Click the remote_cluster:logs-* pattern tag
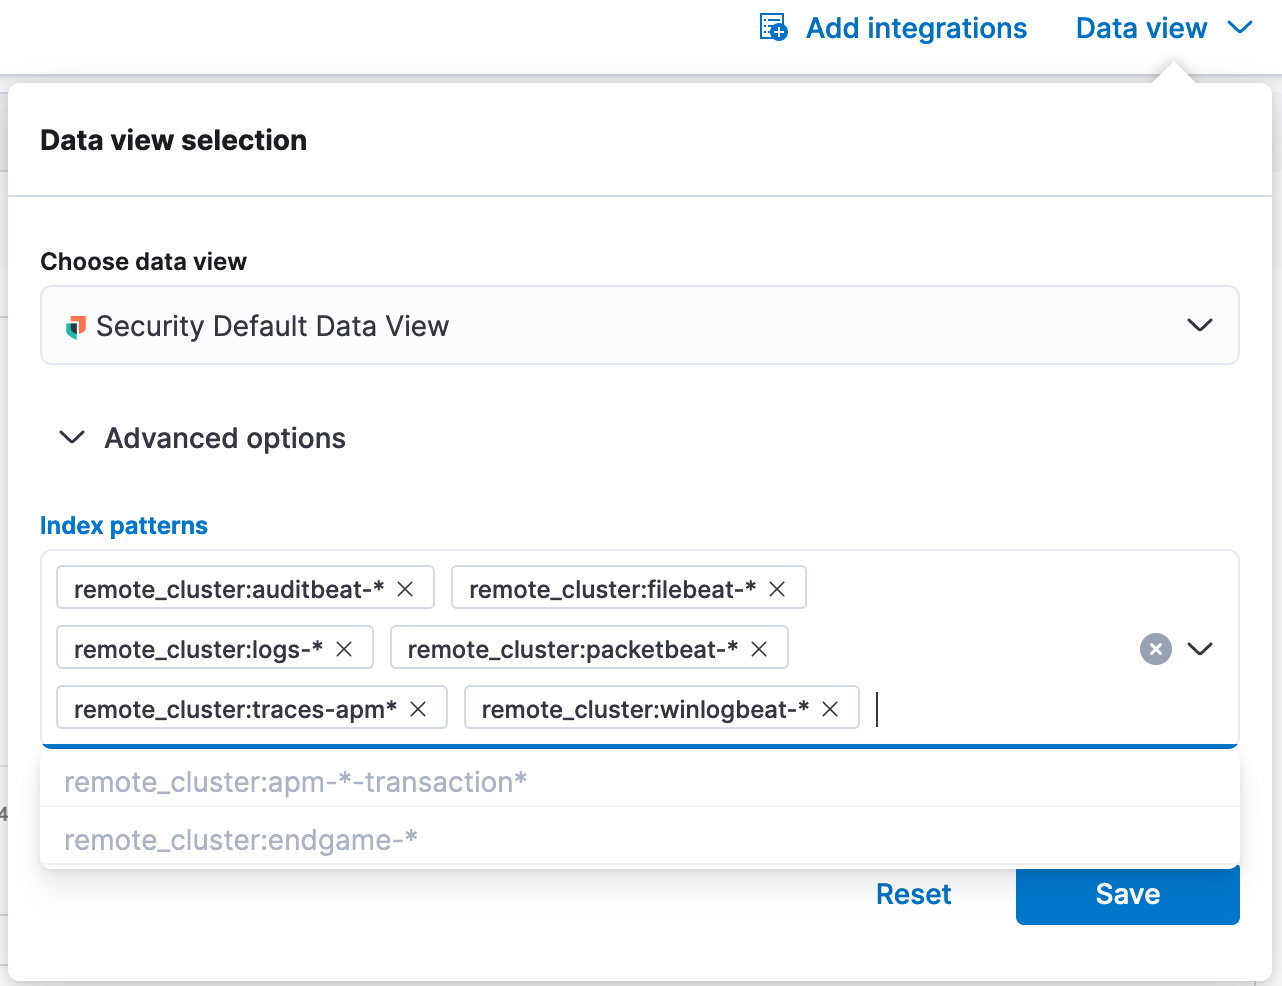The image size is (1282, 986). point(198,649)
